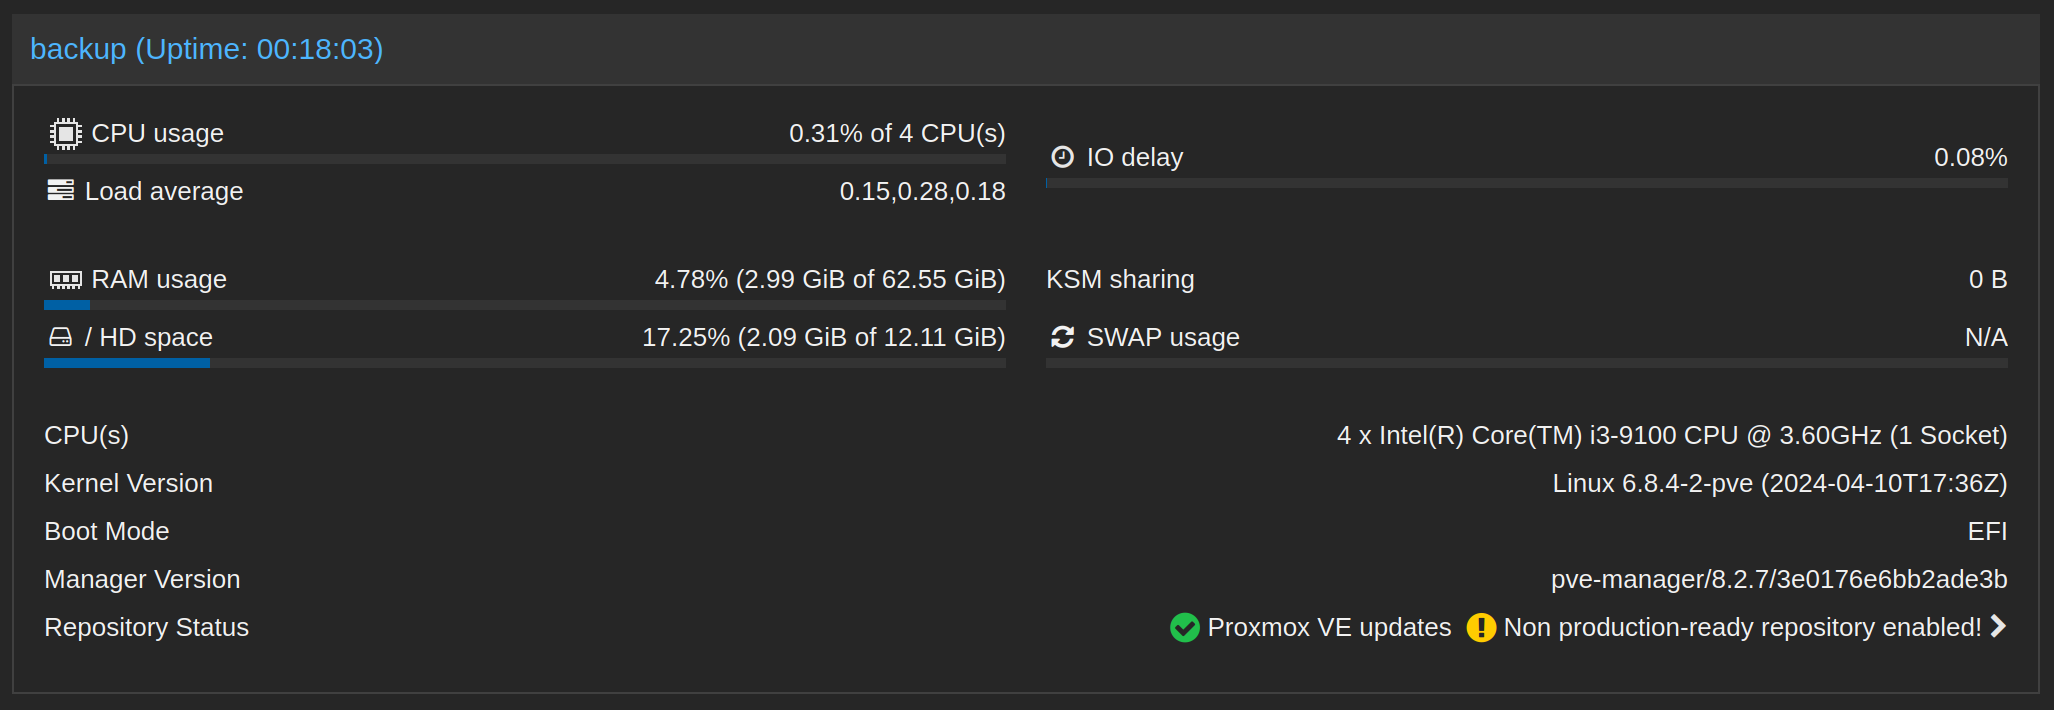
Task: Click the HD space drive icon
Action: click(60, 337)
